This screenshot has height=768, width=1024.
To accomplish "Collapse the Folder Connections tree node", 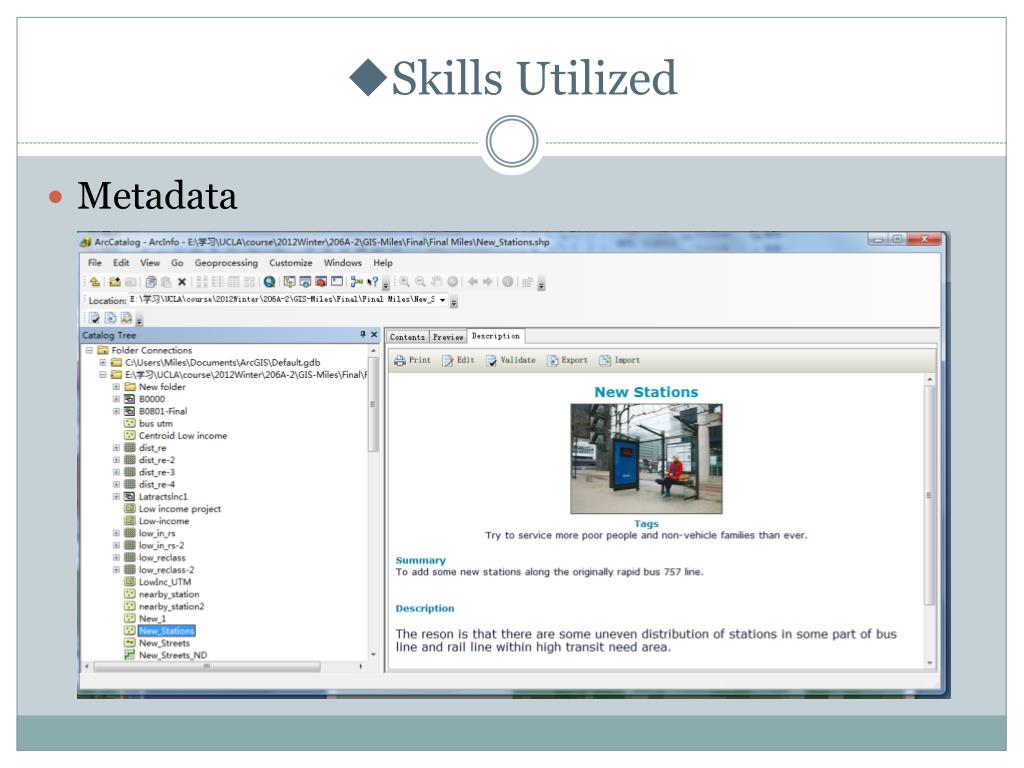I will click(89, 350).
